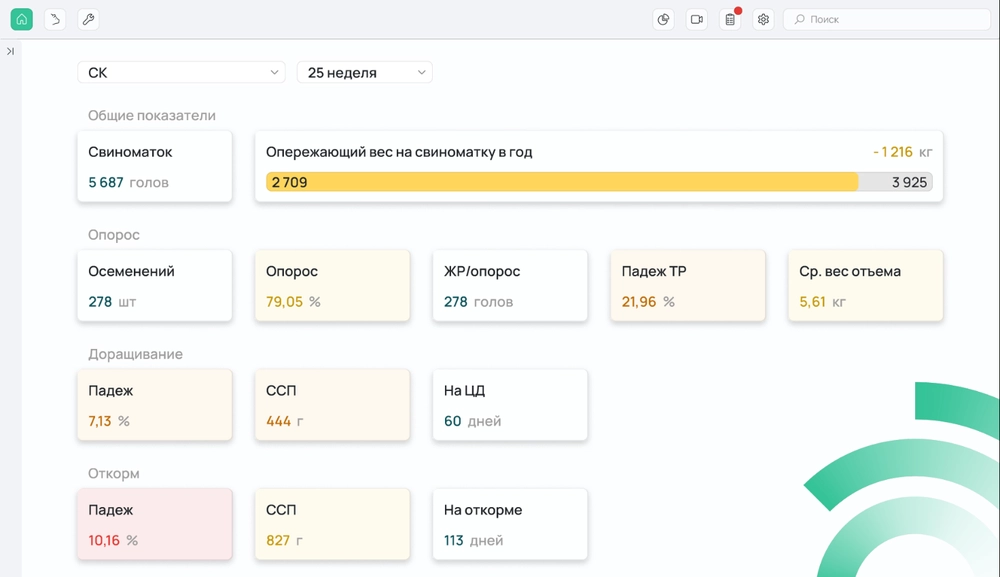
Task: Open settings via the gear icon
Action: [763, 19]
